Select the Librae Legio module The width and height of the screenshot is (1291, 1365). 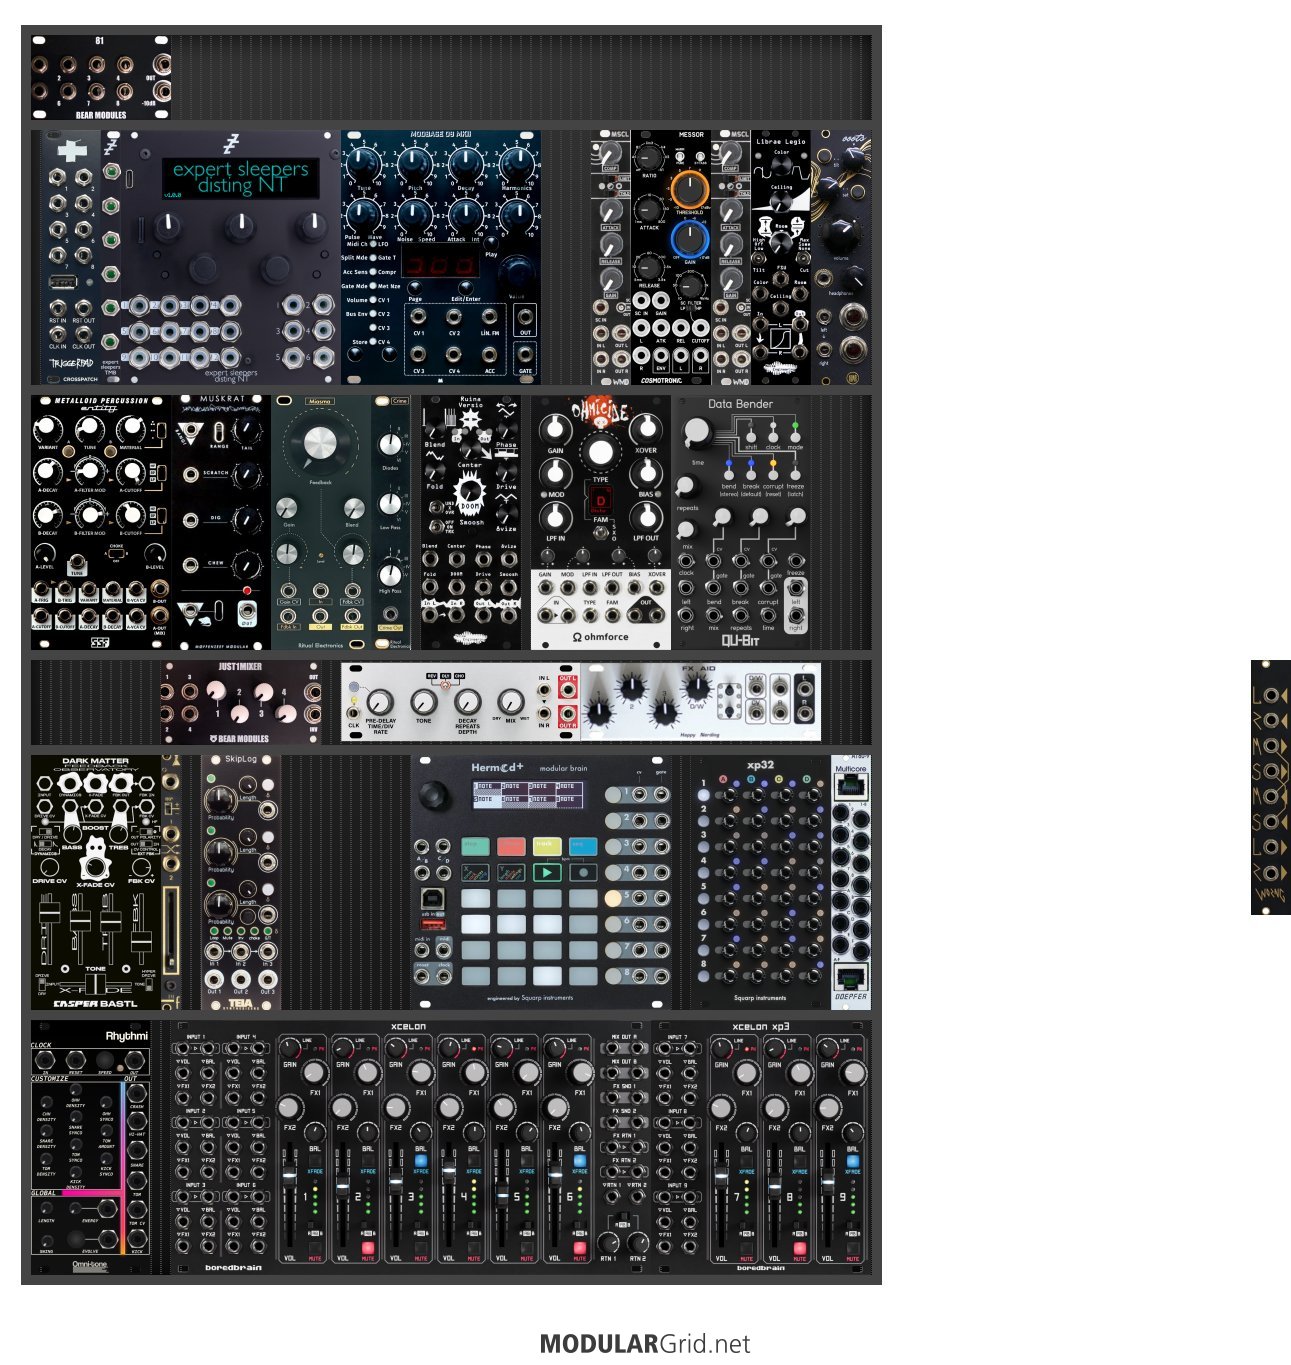[781, 258]
